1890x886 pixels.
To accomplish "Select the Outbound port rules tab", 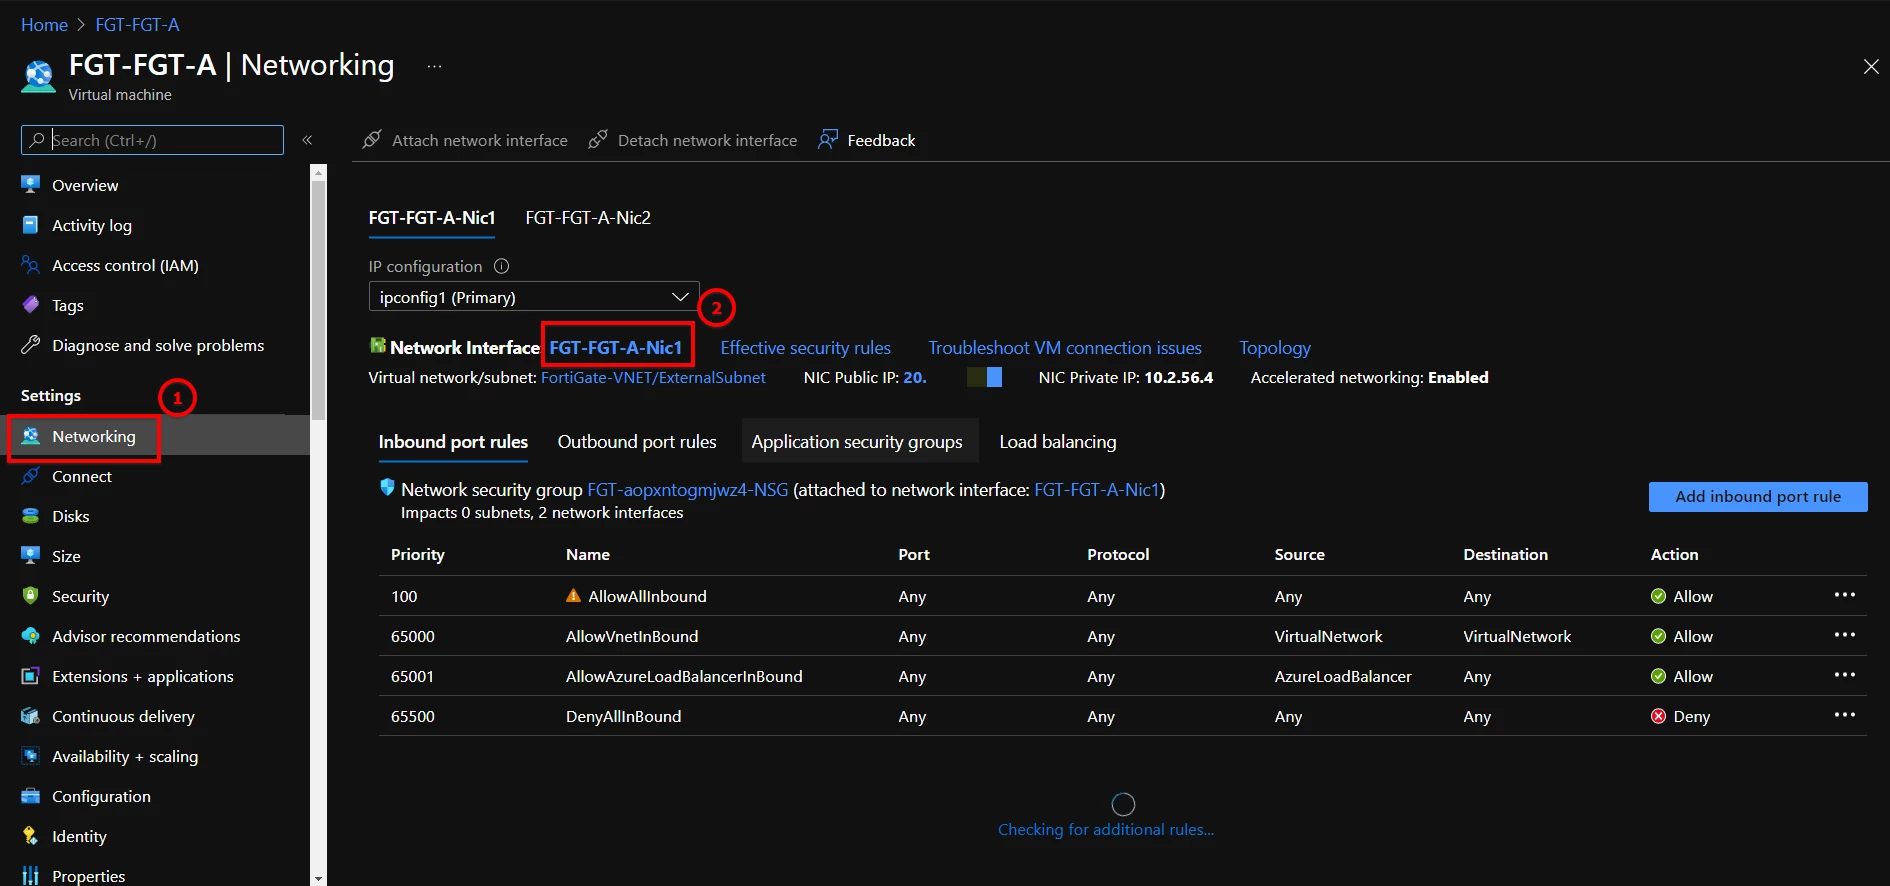I will point(637,442).
